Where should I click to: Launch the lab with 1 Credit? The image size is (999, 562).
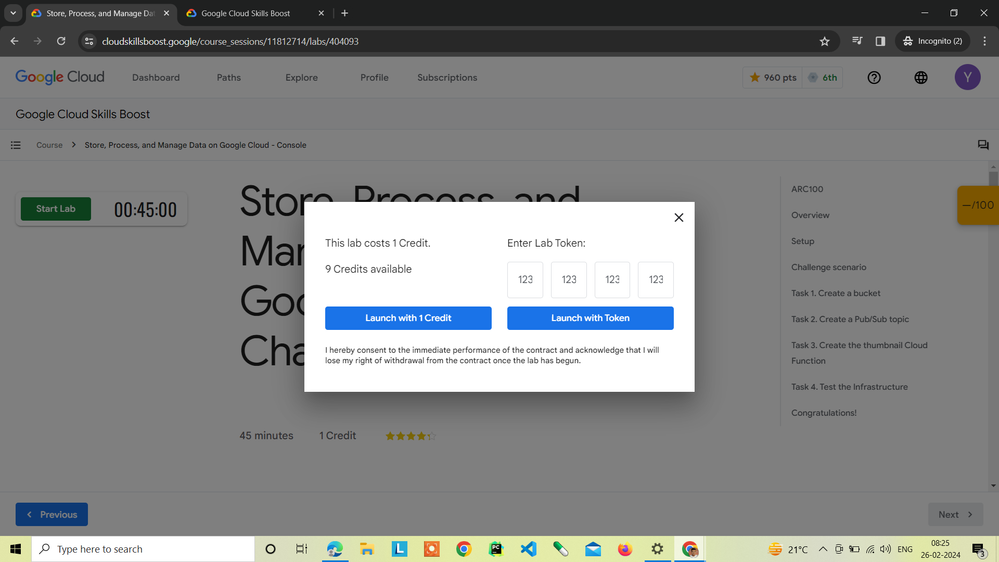408,318
